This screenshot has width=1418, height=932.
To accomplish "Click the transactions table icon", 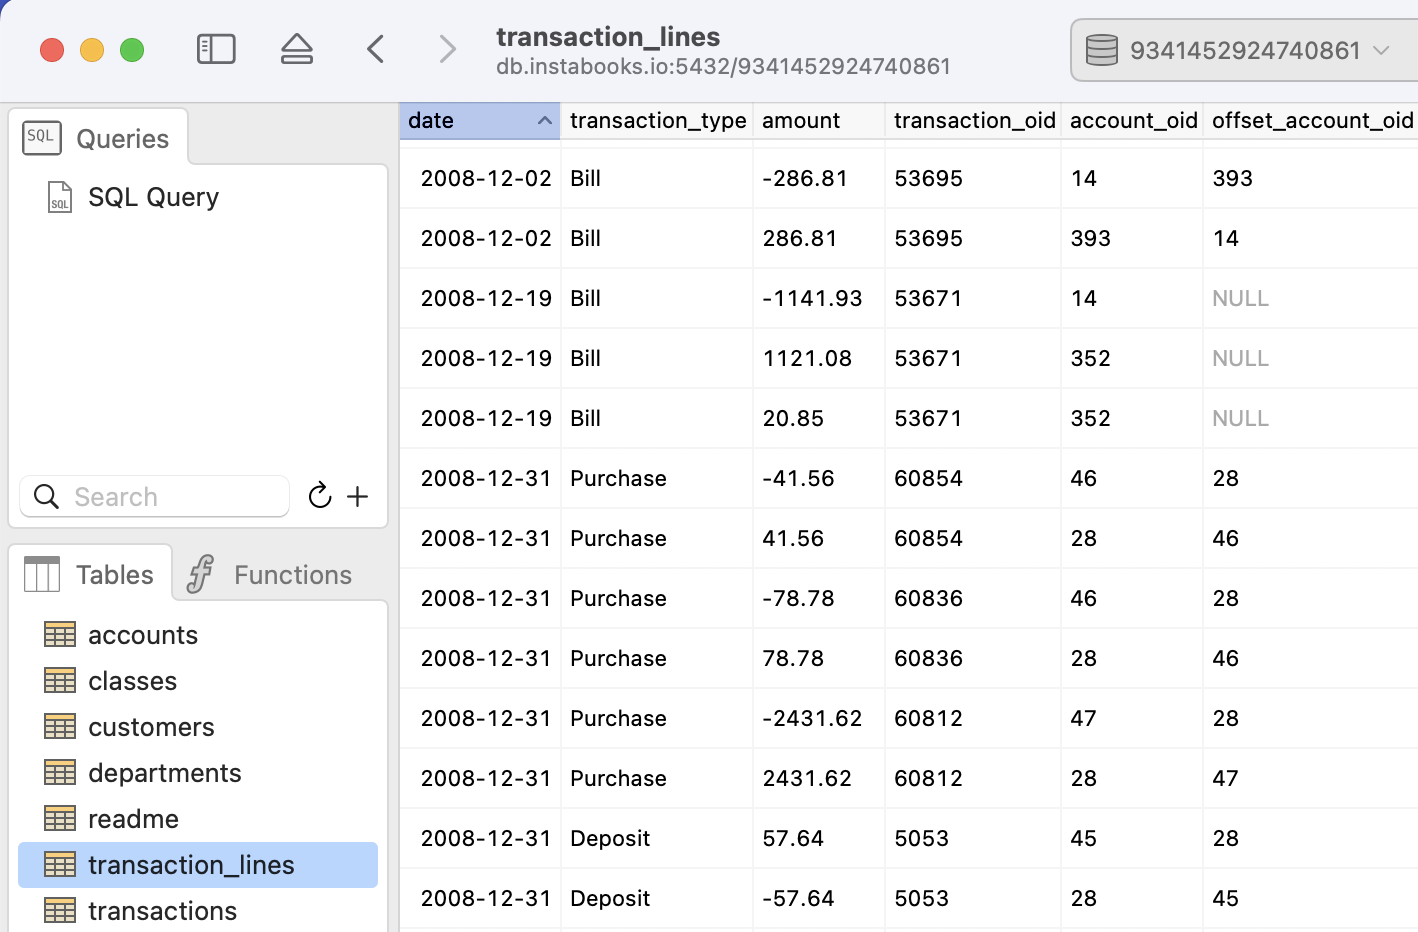I will pyautogui.click(x=60, y=911).
